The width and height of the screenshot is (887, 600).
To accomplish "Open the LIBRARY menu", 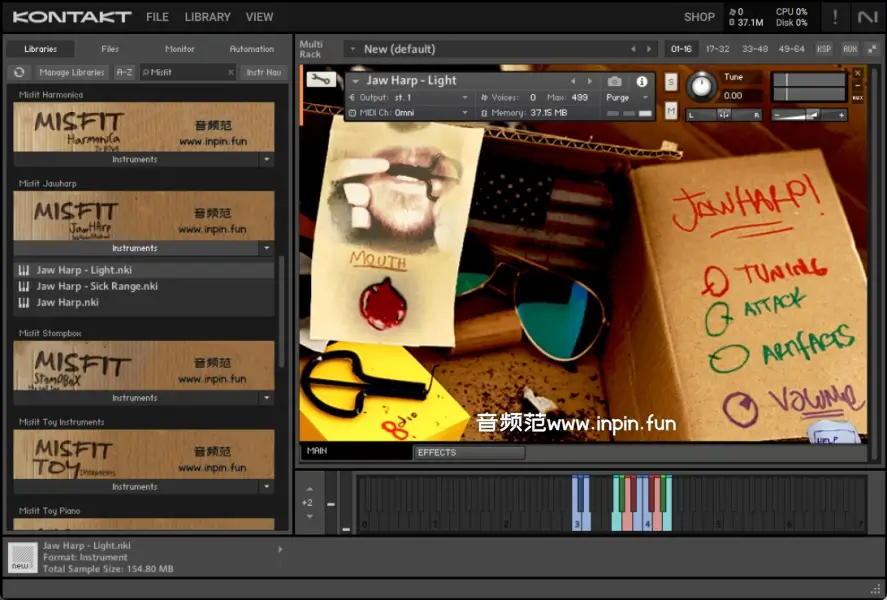I will pyautogui.click(x=207, y=17).
